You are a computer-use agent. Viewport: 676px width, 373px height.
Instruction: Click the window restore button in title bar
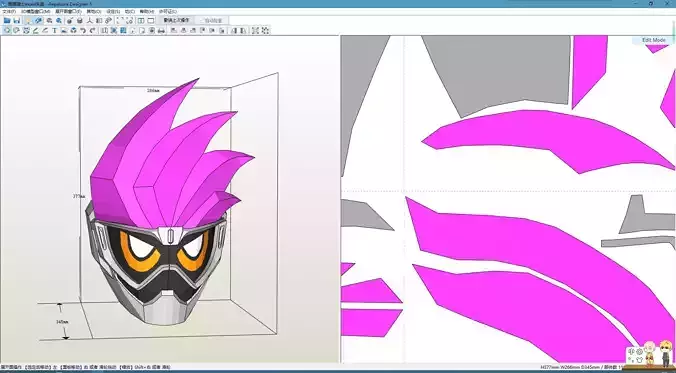[x=651, y=3]
